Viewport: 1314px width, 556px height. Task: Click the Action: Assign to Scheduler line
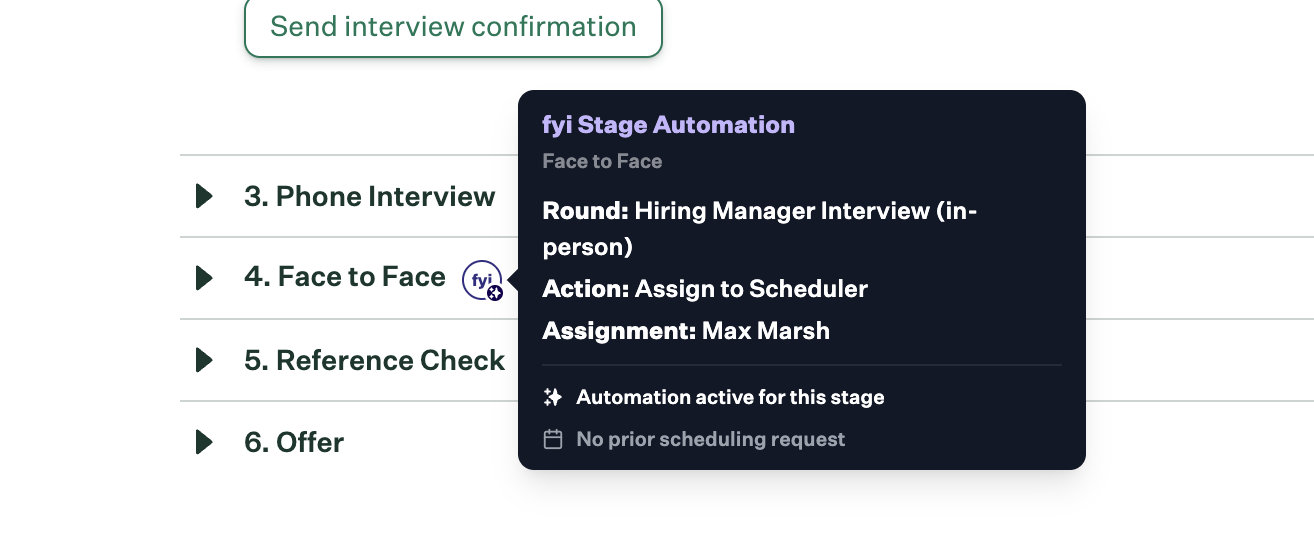705,289
